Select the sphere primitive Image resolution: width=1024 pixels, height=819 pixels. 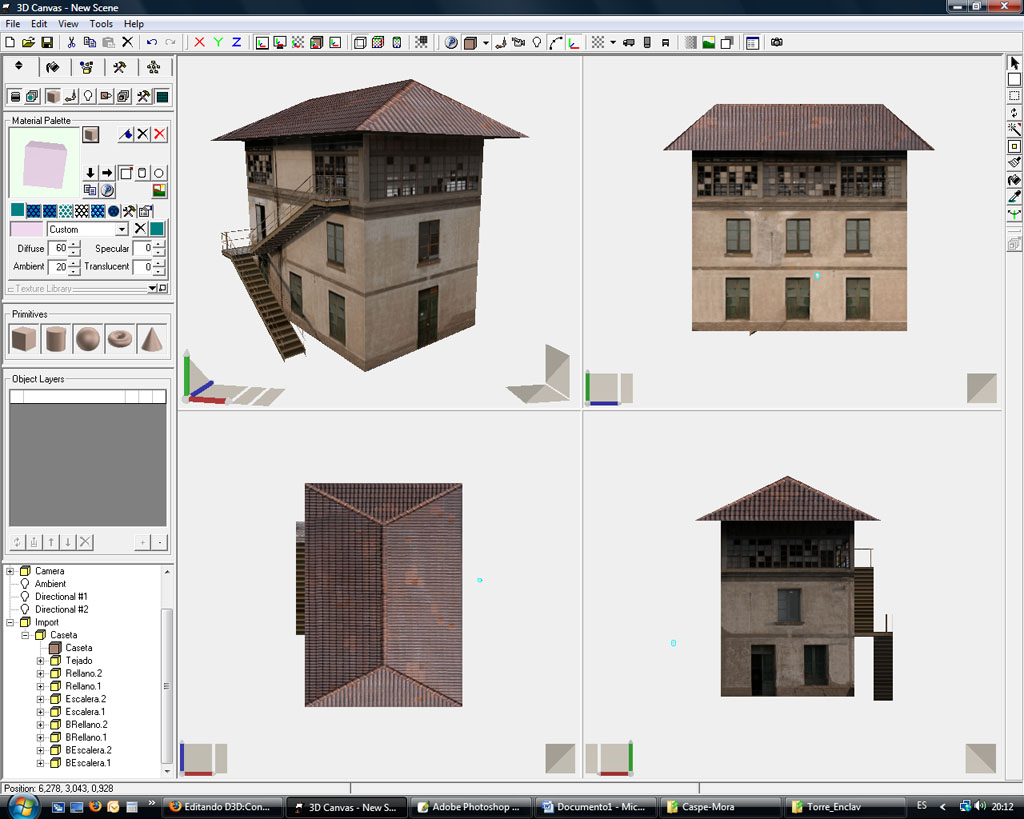(88, 339)
